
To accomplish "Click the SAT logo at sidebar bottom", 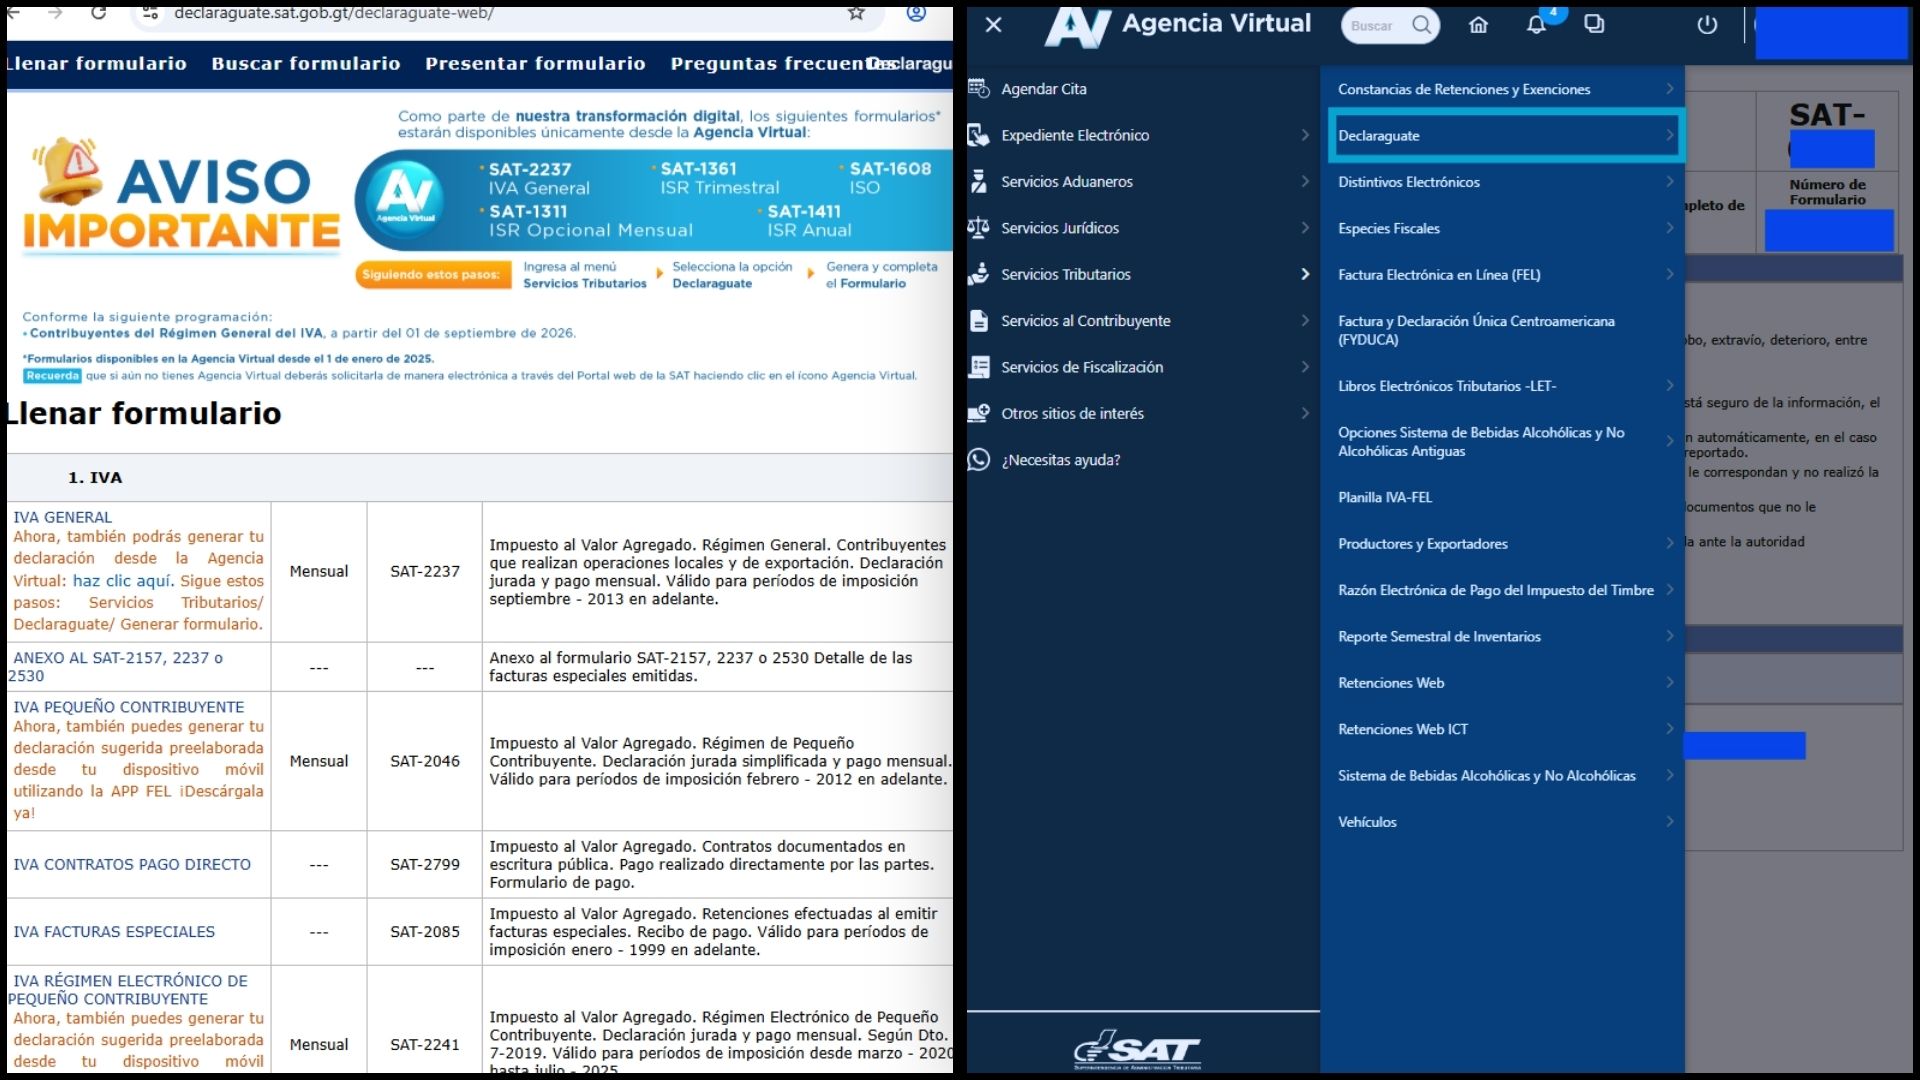I will (1137, 1050).
